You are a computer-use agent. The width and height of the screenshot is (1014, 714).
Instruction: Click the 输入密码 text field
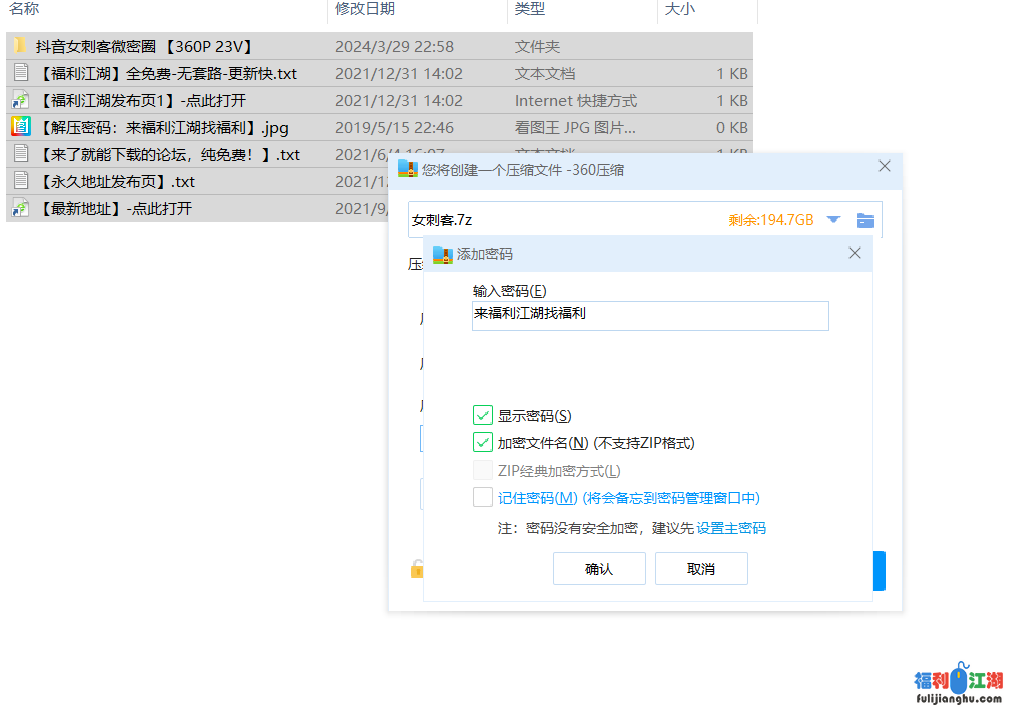click(x=650, y=315)
